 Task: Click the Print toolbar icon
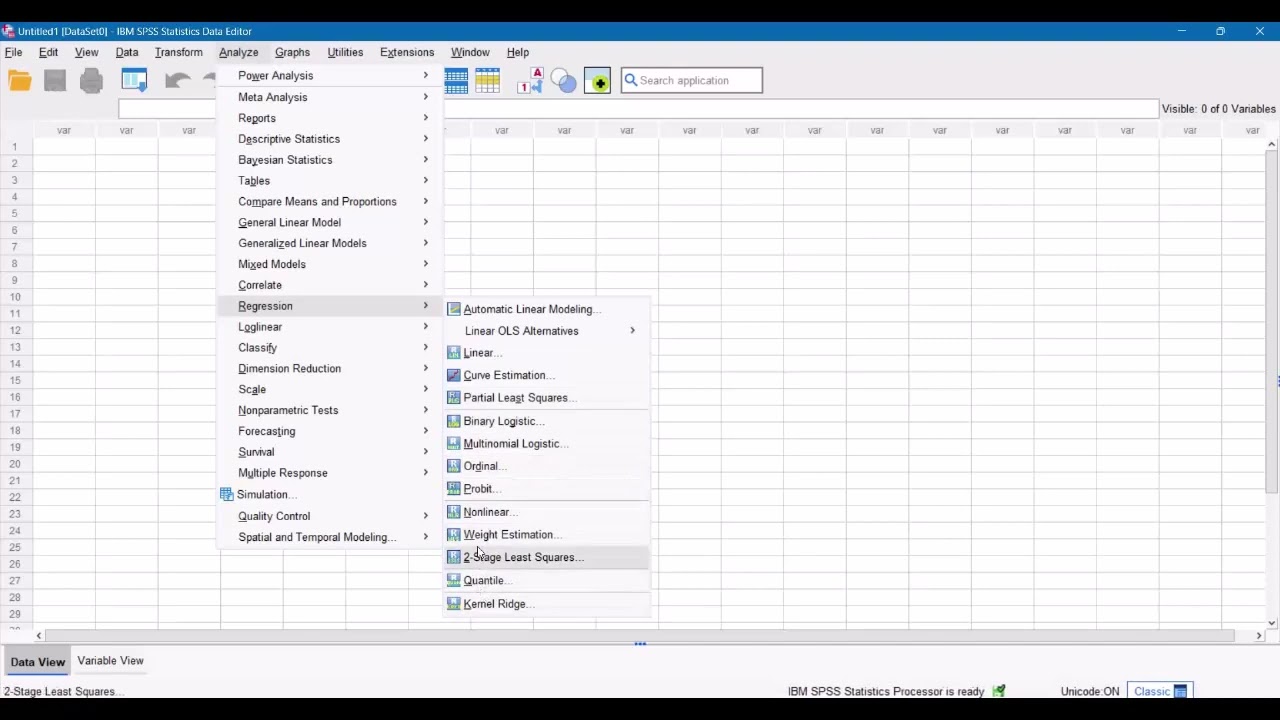(x=91, y=81)
